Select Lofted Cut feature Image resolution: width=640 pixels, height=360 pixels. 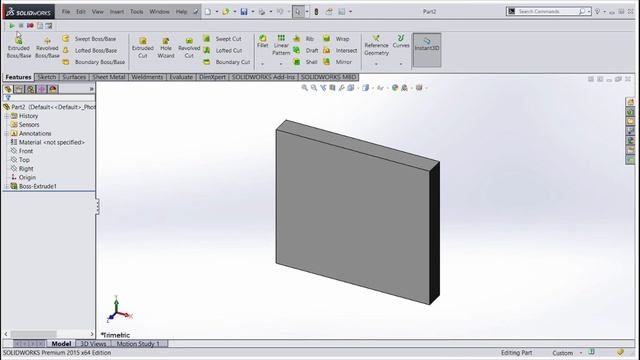point(223,50)
